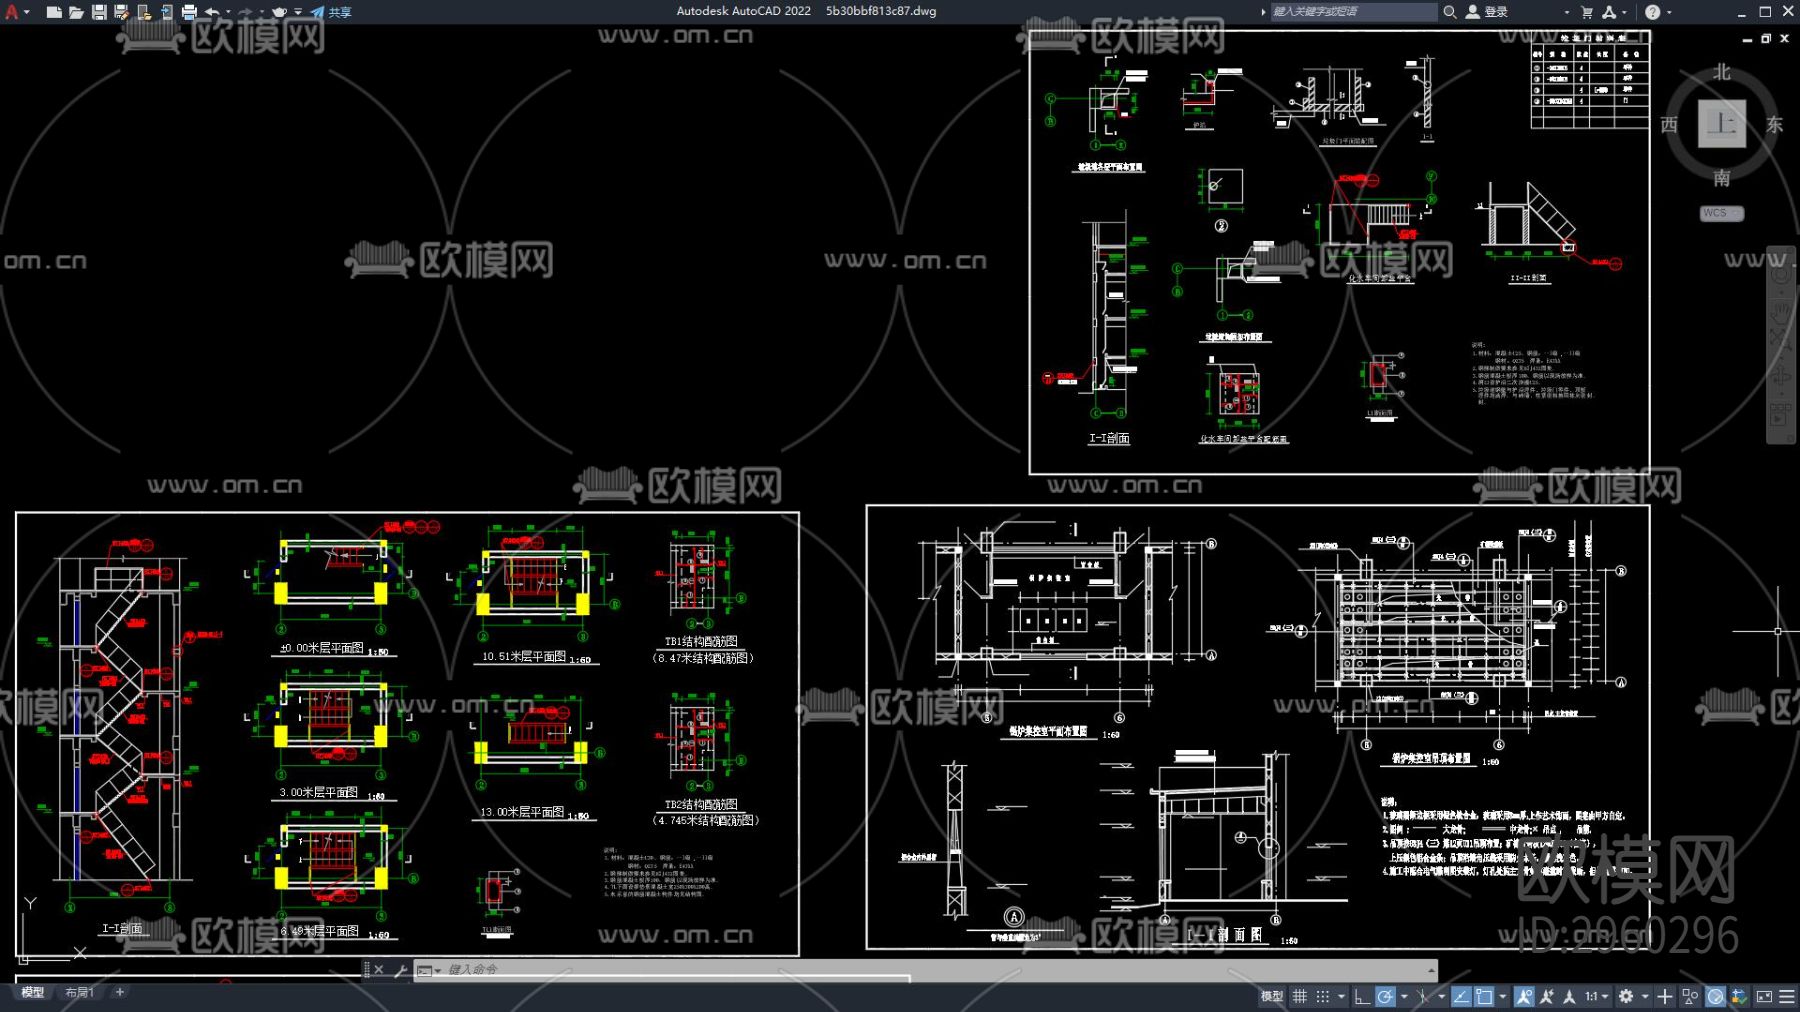1800x1012 pixels.
Task: Switch to the 布局1 layout tab
Action: (x=79, y=992)
